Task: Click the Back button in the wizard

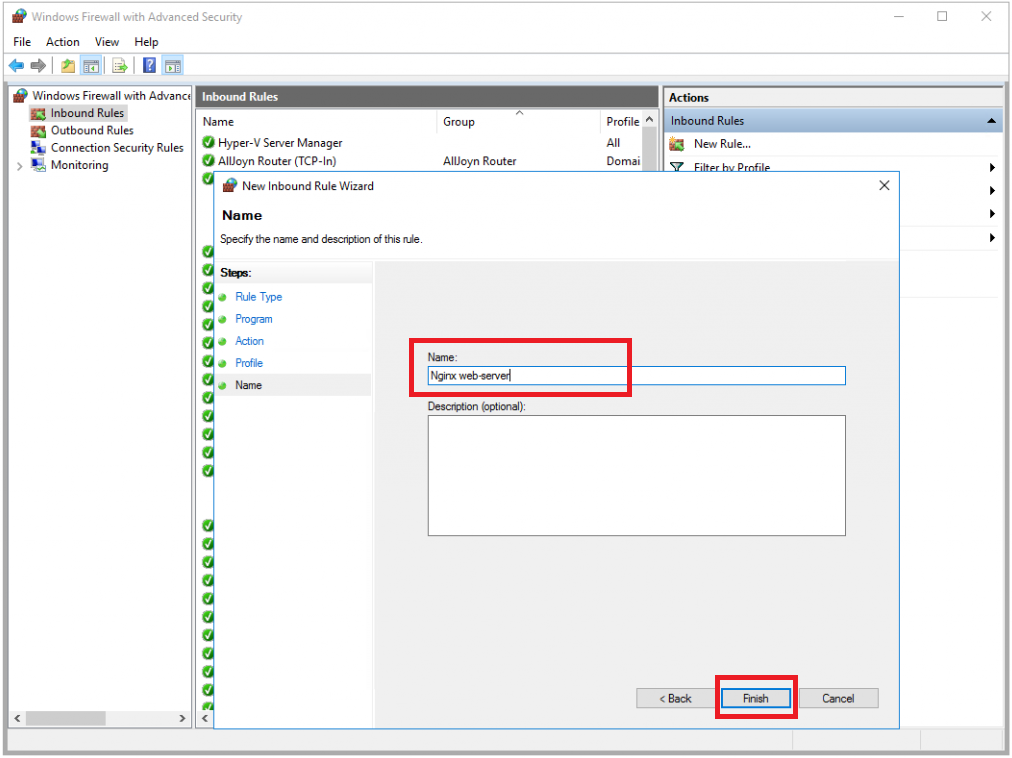Action: click(675, 698)
